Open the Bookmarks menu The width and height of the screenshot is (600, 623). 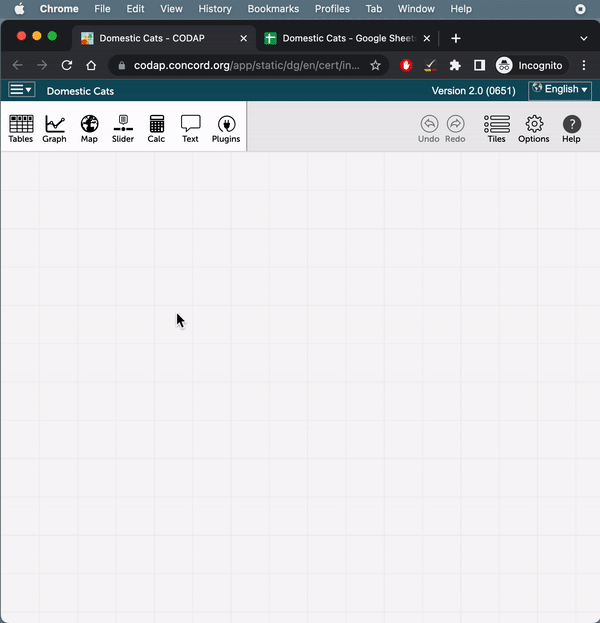pos(273,9)
